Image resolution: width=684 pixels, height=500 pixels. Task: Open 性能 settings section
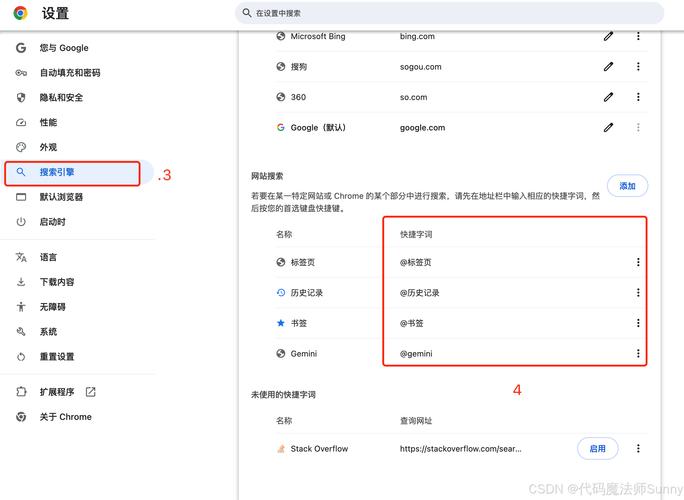[x=48, y=122]
